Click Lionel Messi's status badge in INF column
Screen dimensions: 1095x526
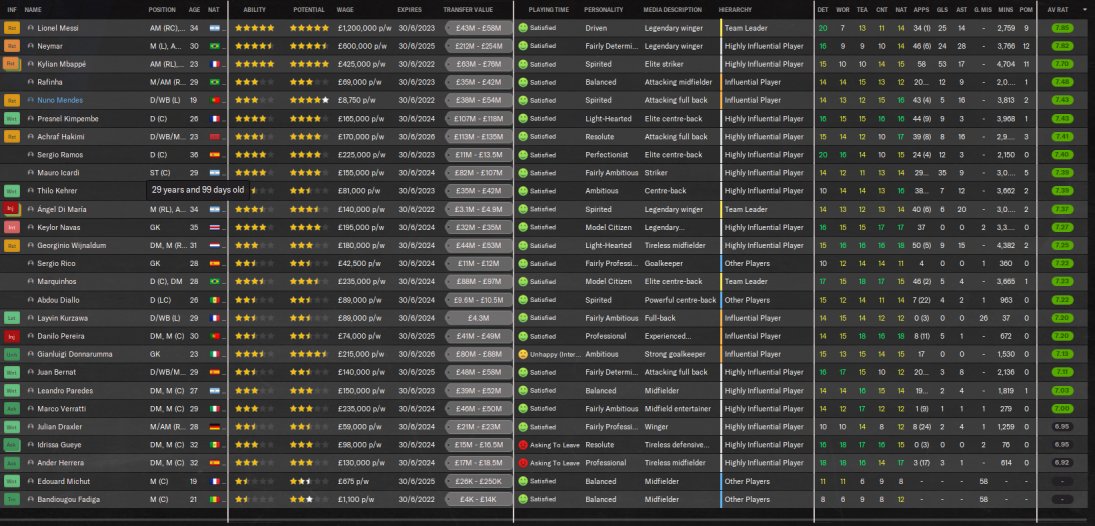pos(12,28)
